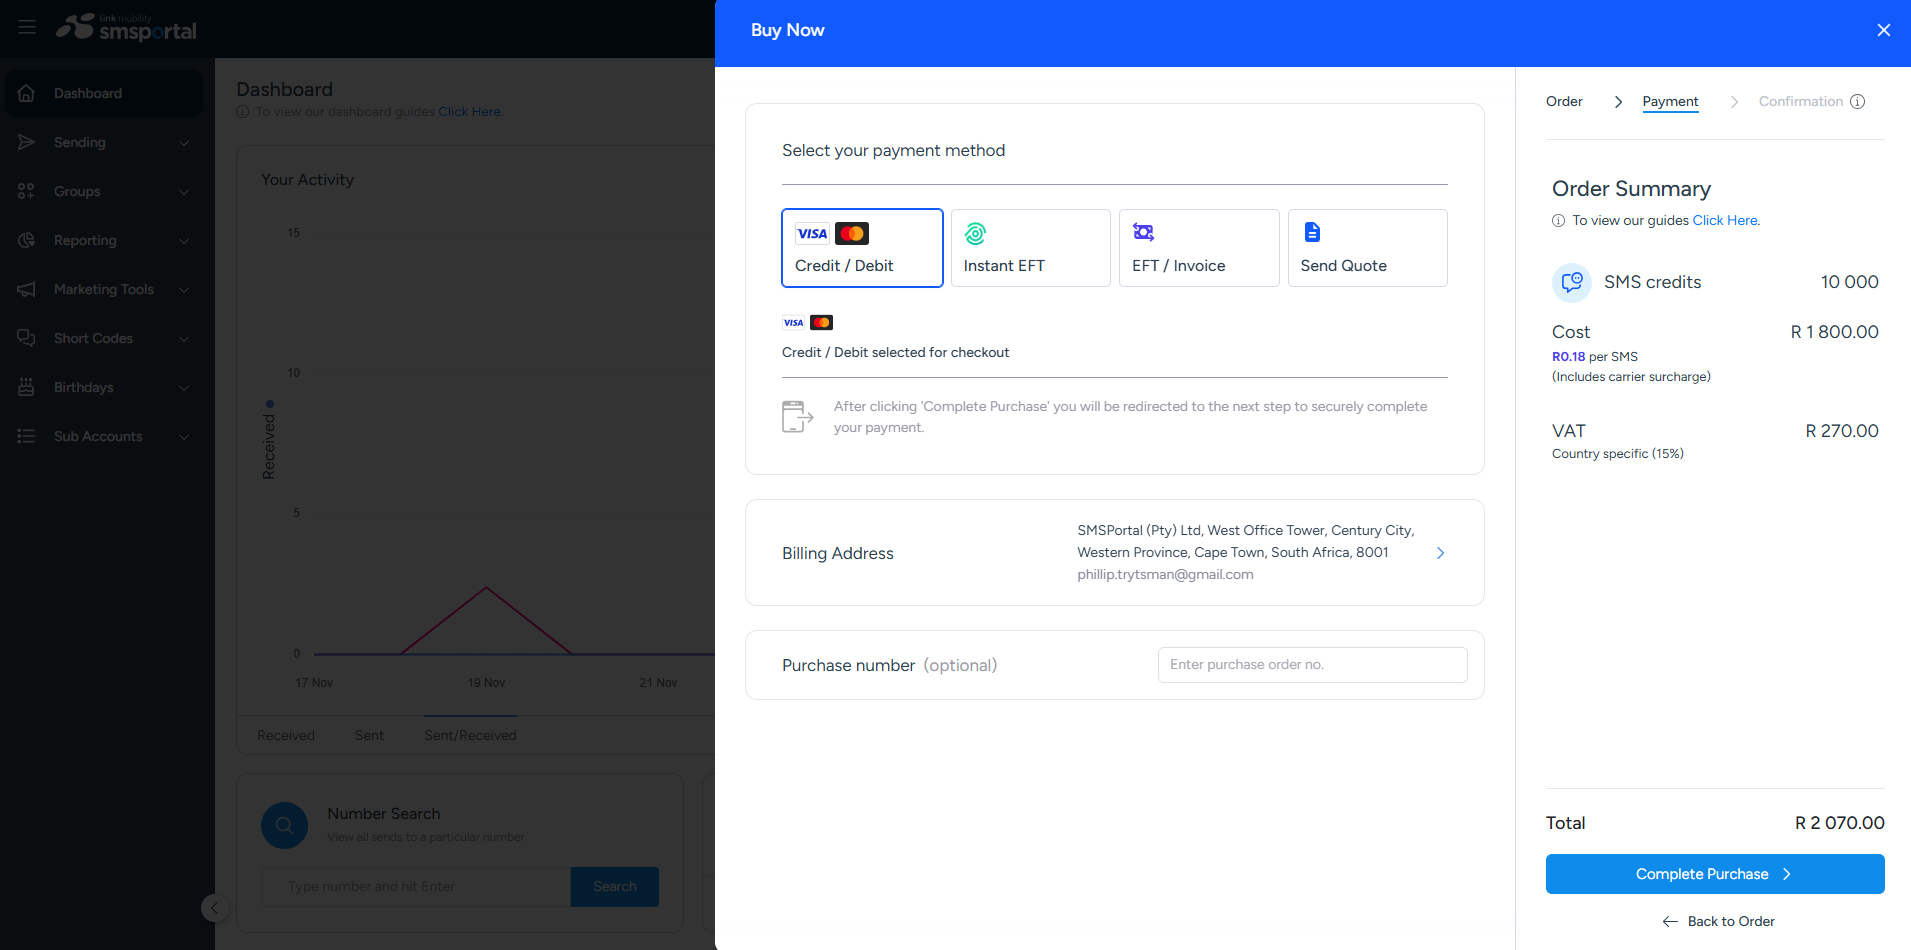
Task: Switch to the Sent/Received chart tab
Action: [x=470, y=735]
